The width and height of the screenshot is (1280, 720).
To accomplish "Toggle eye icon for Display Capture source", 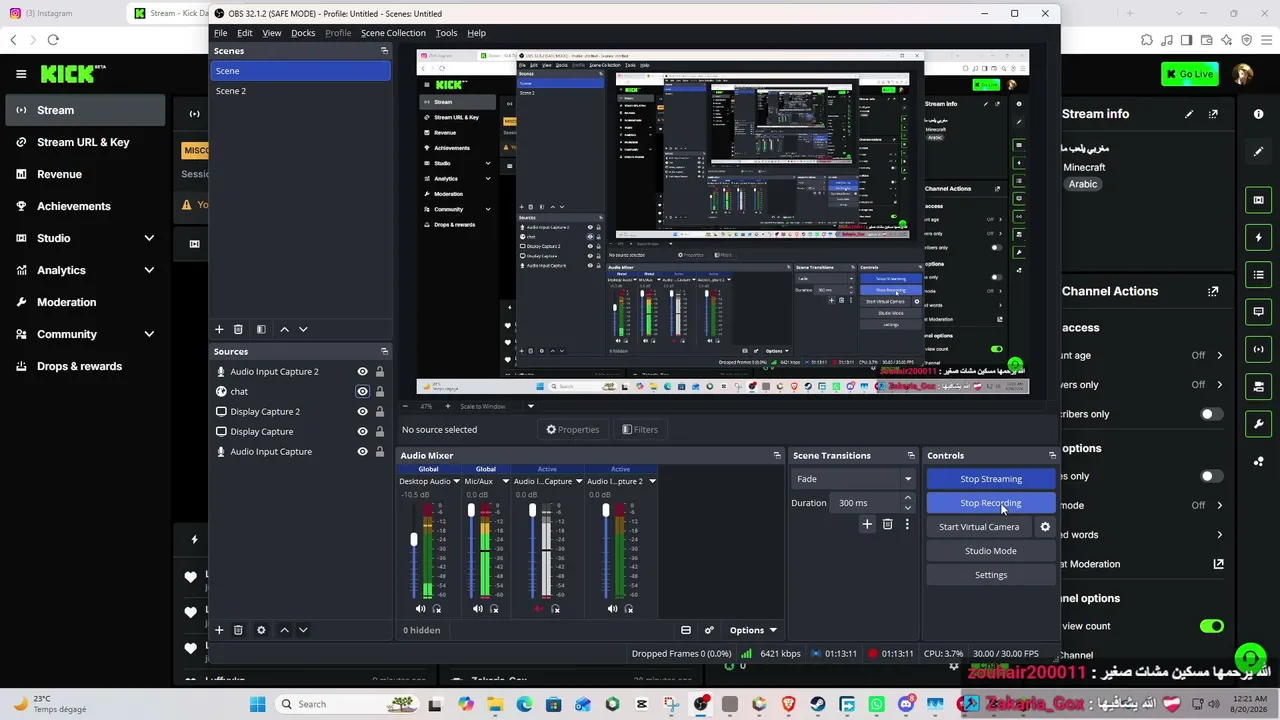I will point(363,432).
